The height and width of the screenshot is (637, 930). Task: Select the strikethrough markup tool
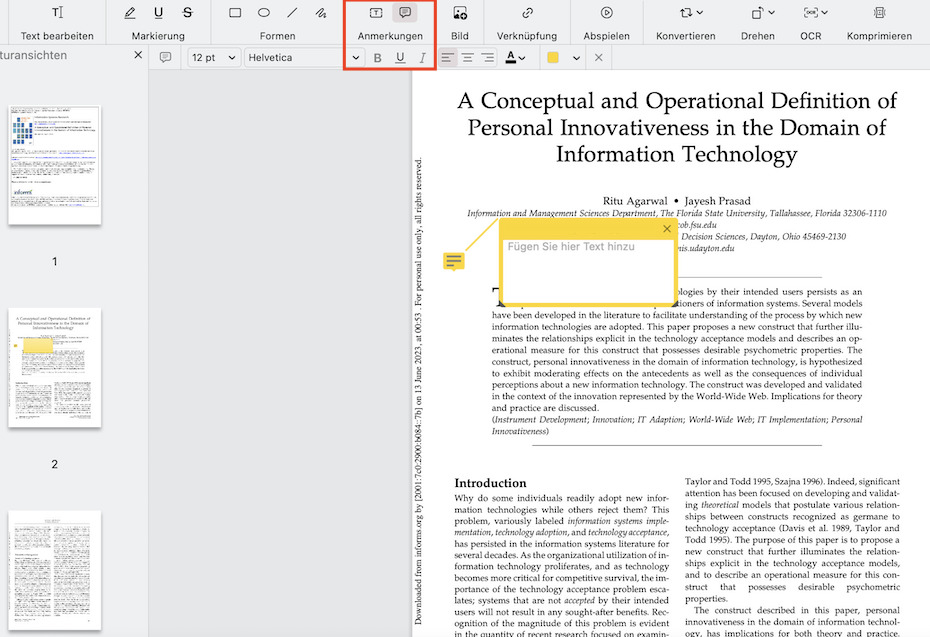coord(186,13)
